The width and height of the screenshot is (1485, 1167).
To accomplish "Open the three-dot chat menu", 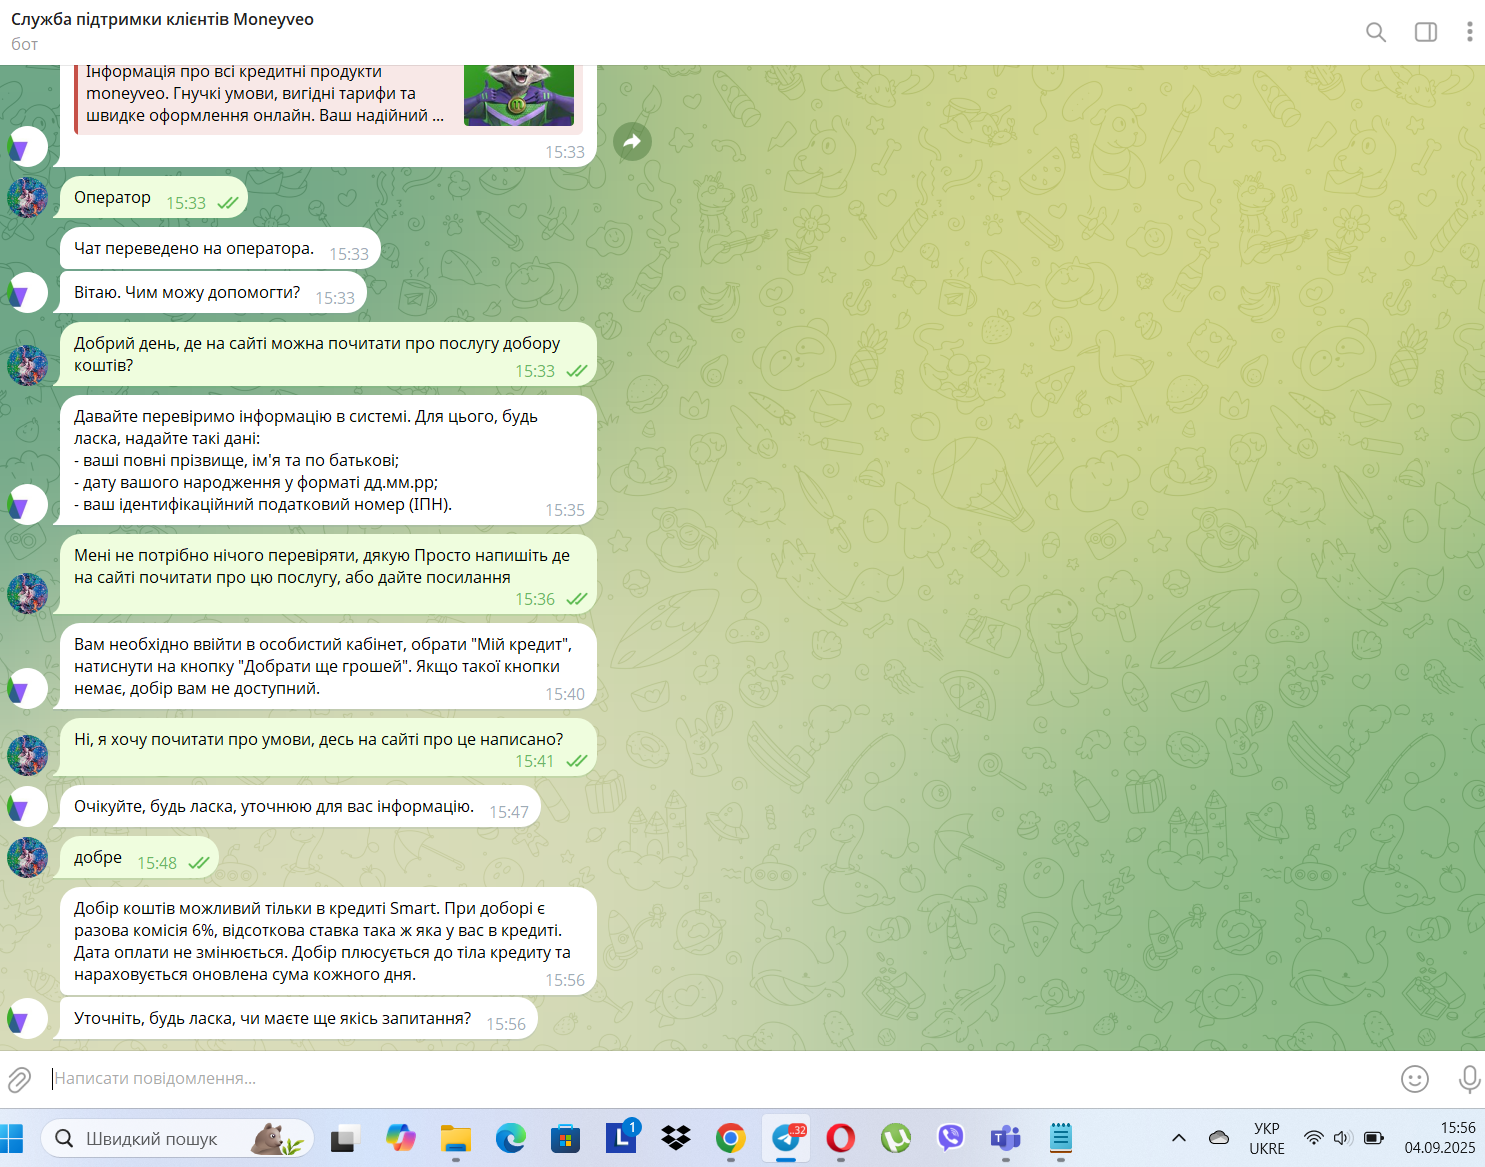I will [1469, 32].
